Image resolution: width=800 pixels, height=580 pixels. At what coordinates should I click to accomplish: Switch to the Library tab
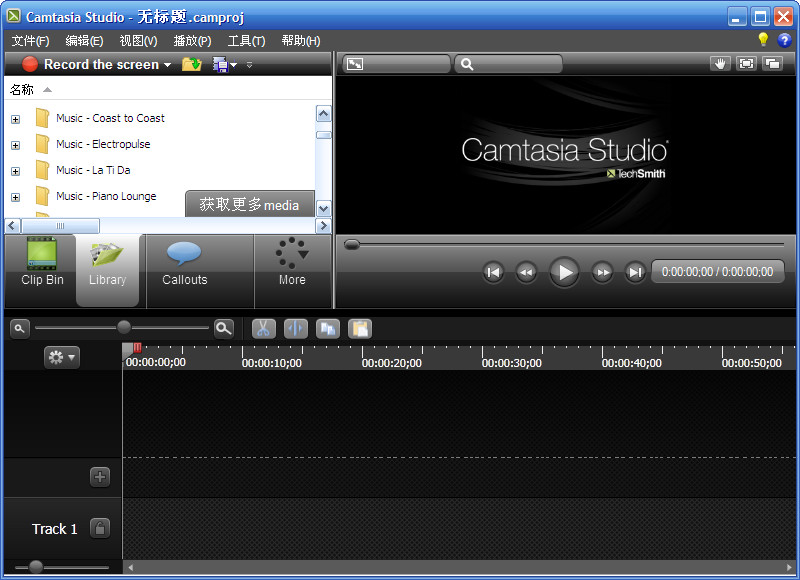107,270
